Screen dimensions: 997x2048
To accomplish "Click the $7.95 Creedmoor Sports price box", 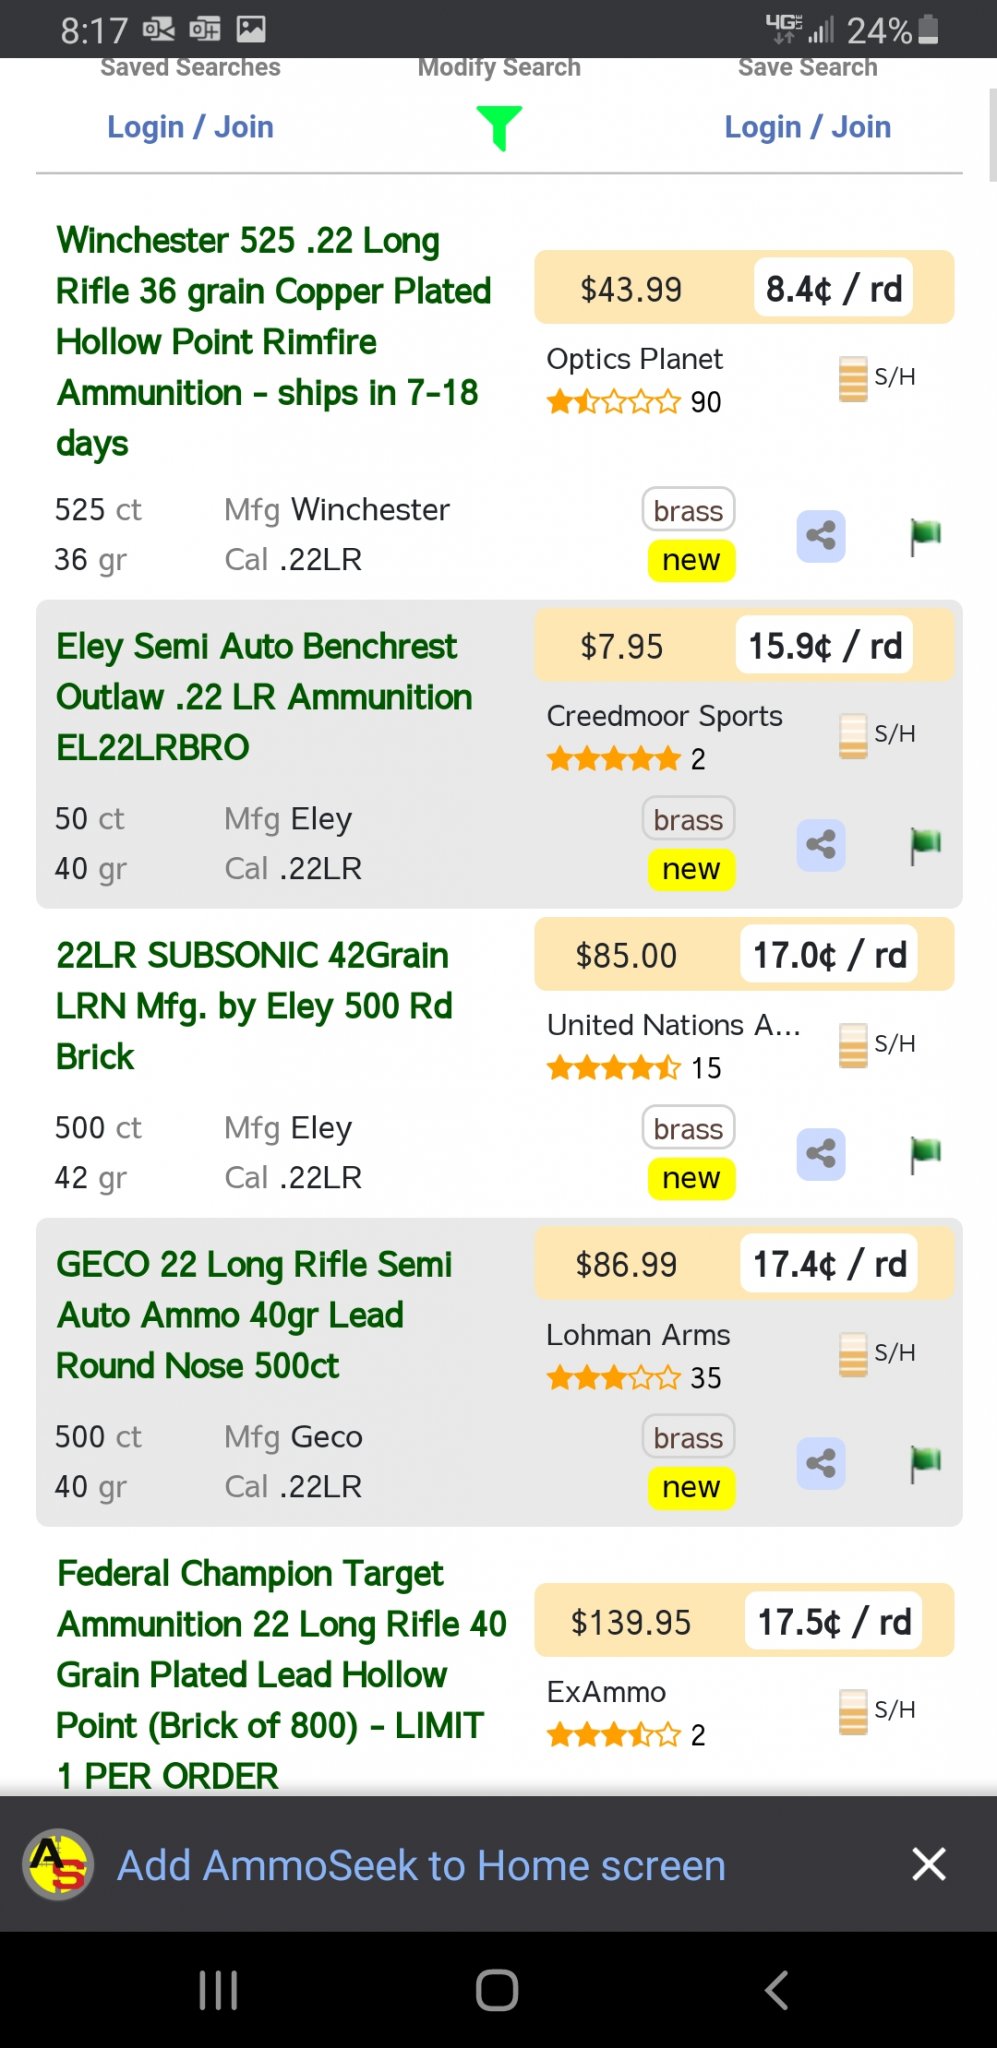I will tap(744, 645).
